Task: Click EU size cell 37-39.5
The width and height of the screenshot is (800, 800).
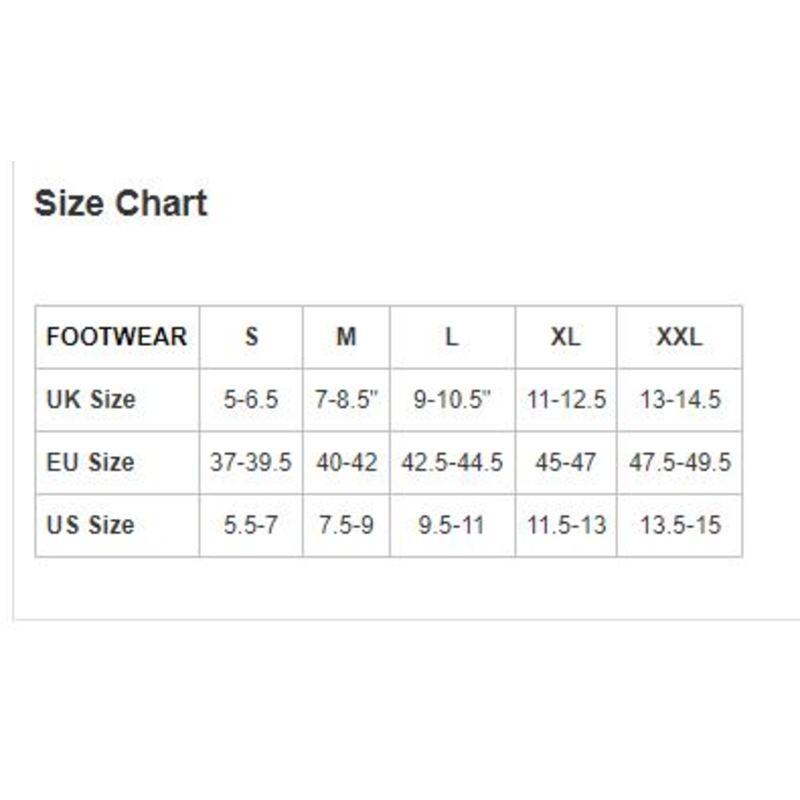Action: coord(251,463)
